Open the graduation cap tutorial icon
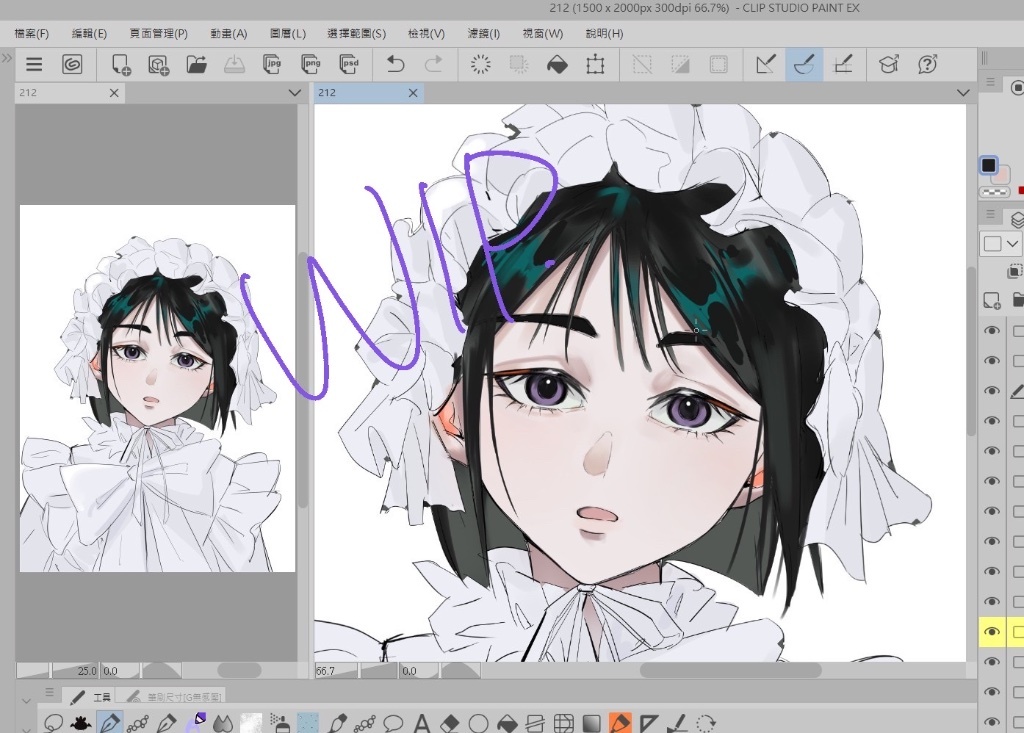This screenshot has height=733, width=1024. point(888,64)
